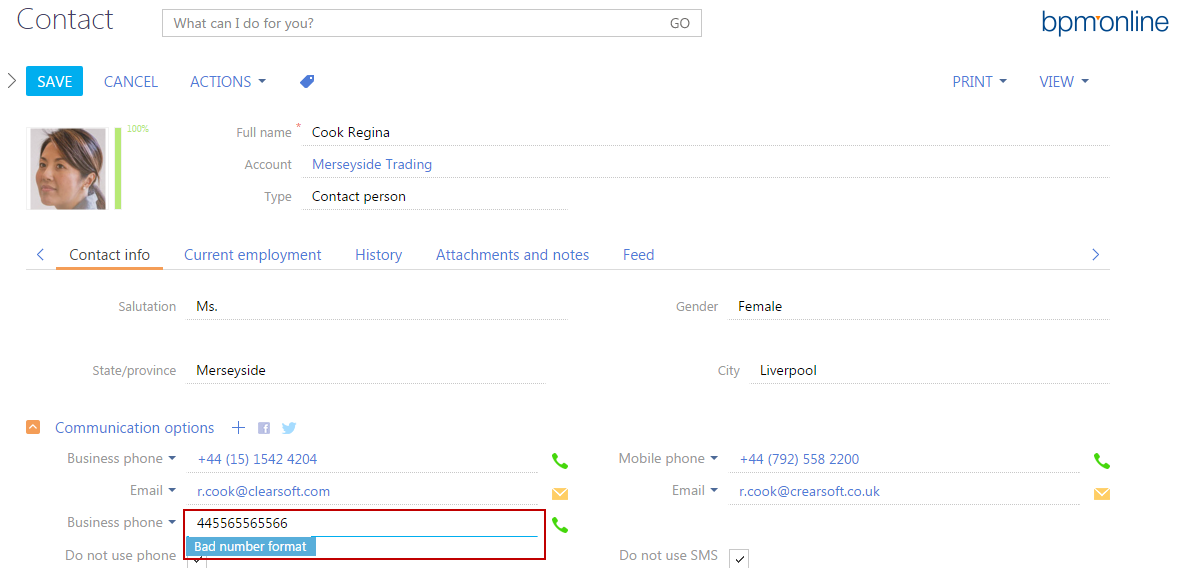The height and width of the screenshot is (568, 1183).
Task: Open the Mobile phone type dropdown
Action: coord(668,459)
